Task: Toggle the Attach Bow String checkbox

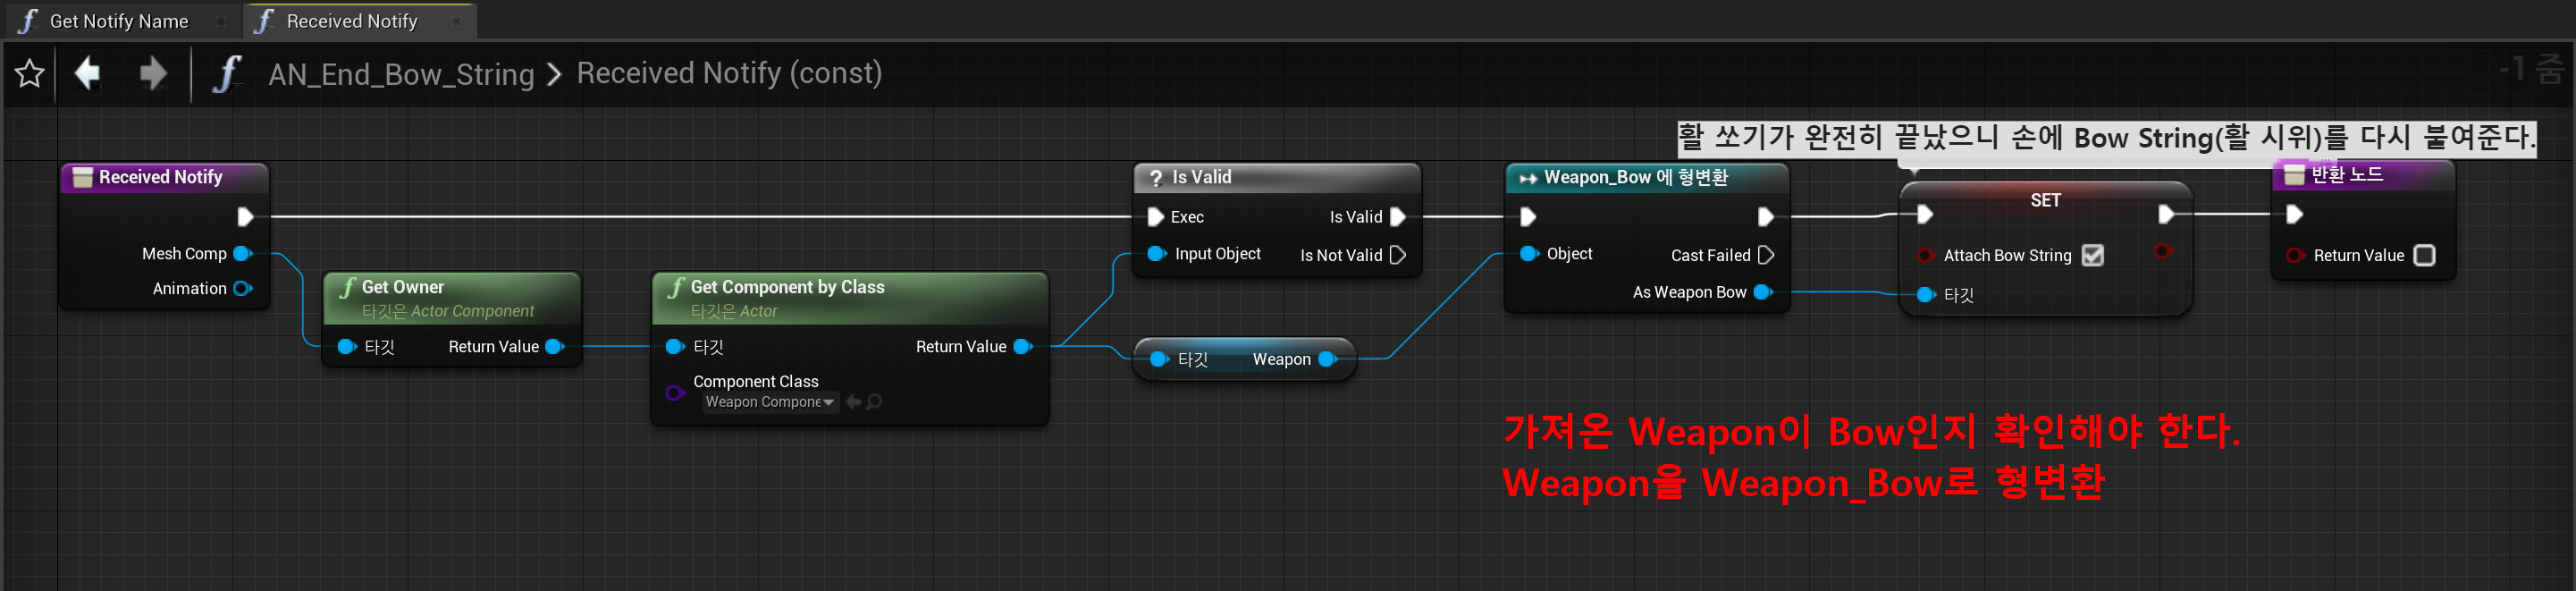Action: [2092, 256]
